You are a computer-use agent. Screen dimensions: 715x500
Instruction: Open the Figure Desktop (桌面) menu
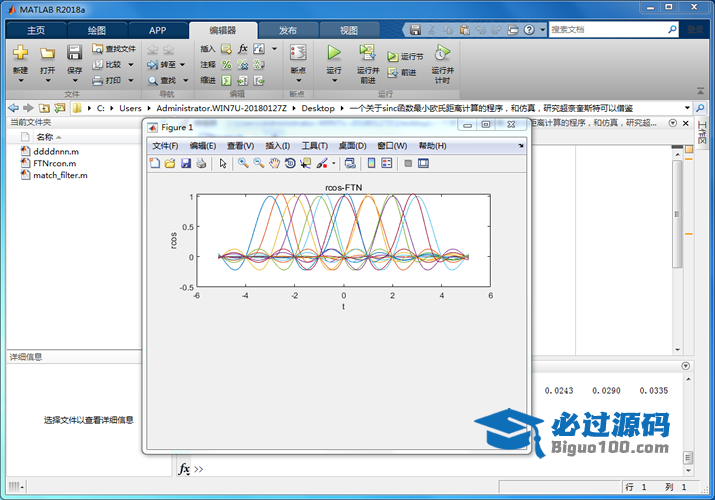pos(352,146)
